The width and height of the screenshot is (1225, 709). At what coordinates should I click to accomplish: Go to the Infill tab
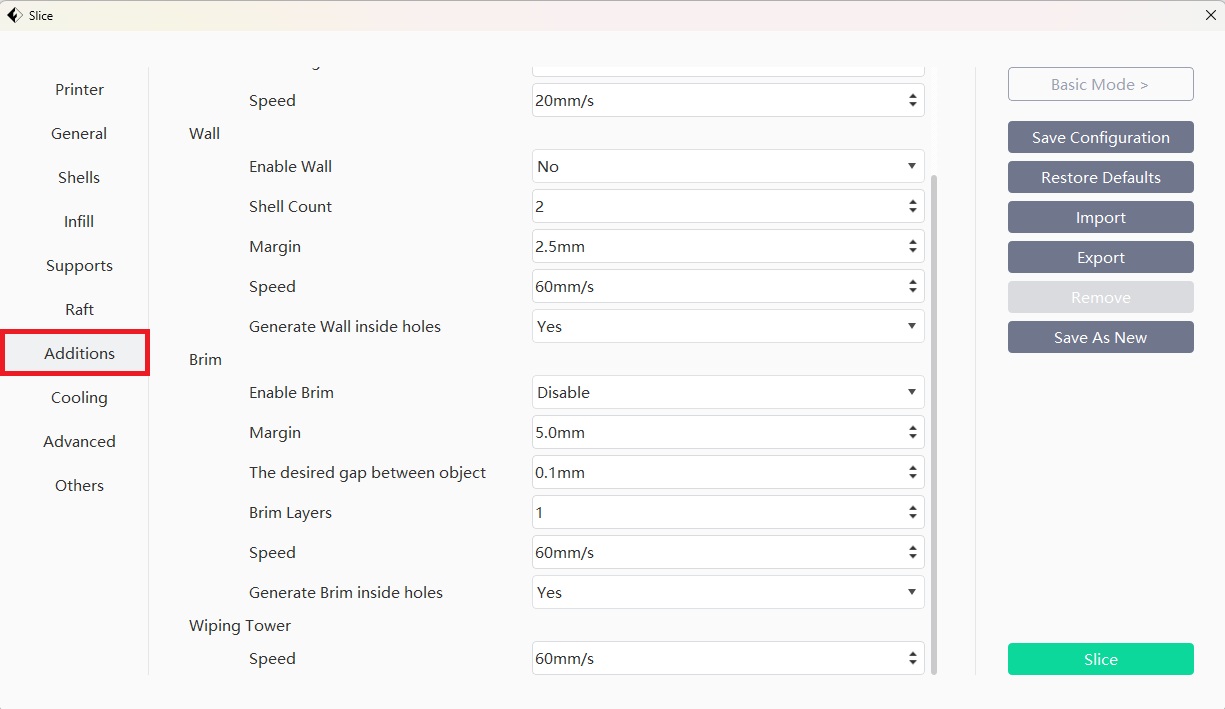click(79, 221)
